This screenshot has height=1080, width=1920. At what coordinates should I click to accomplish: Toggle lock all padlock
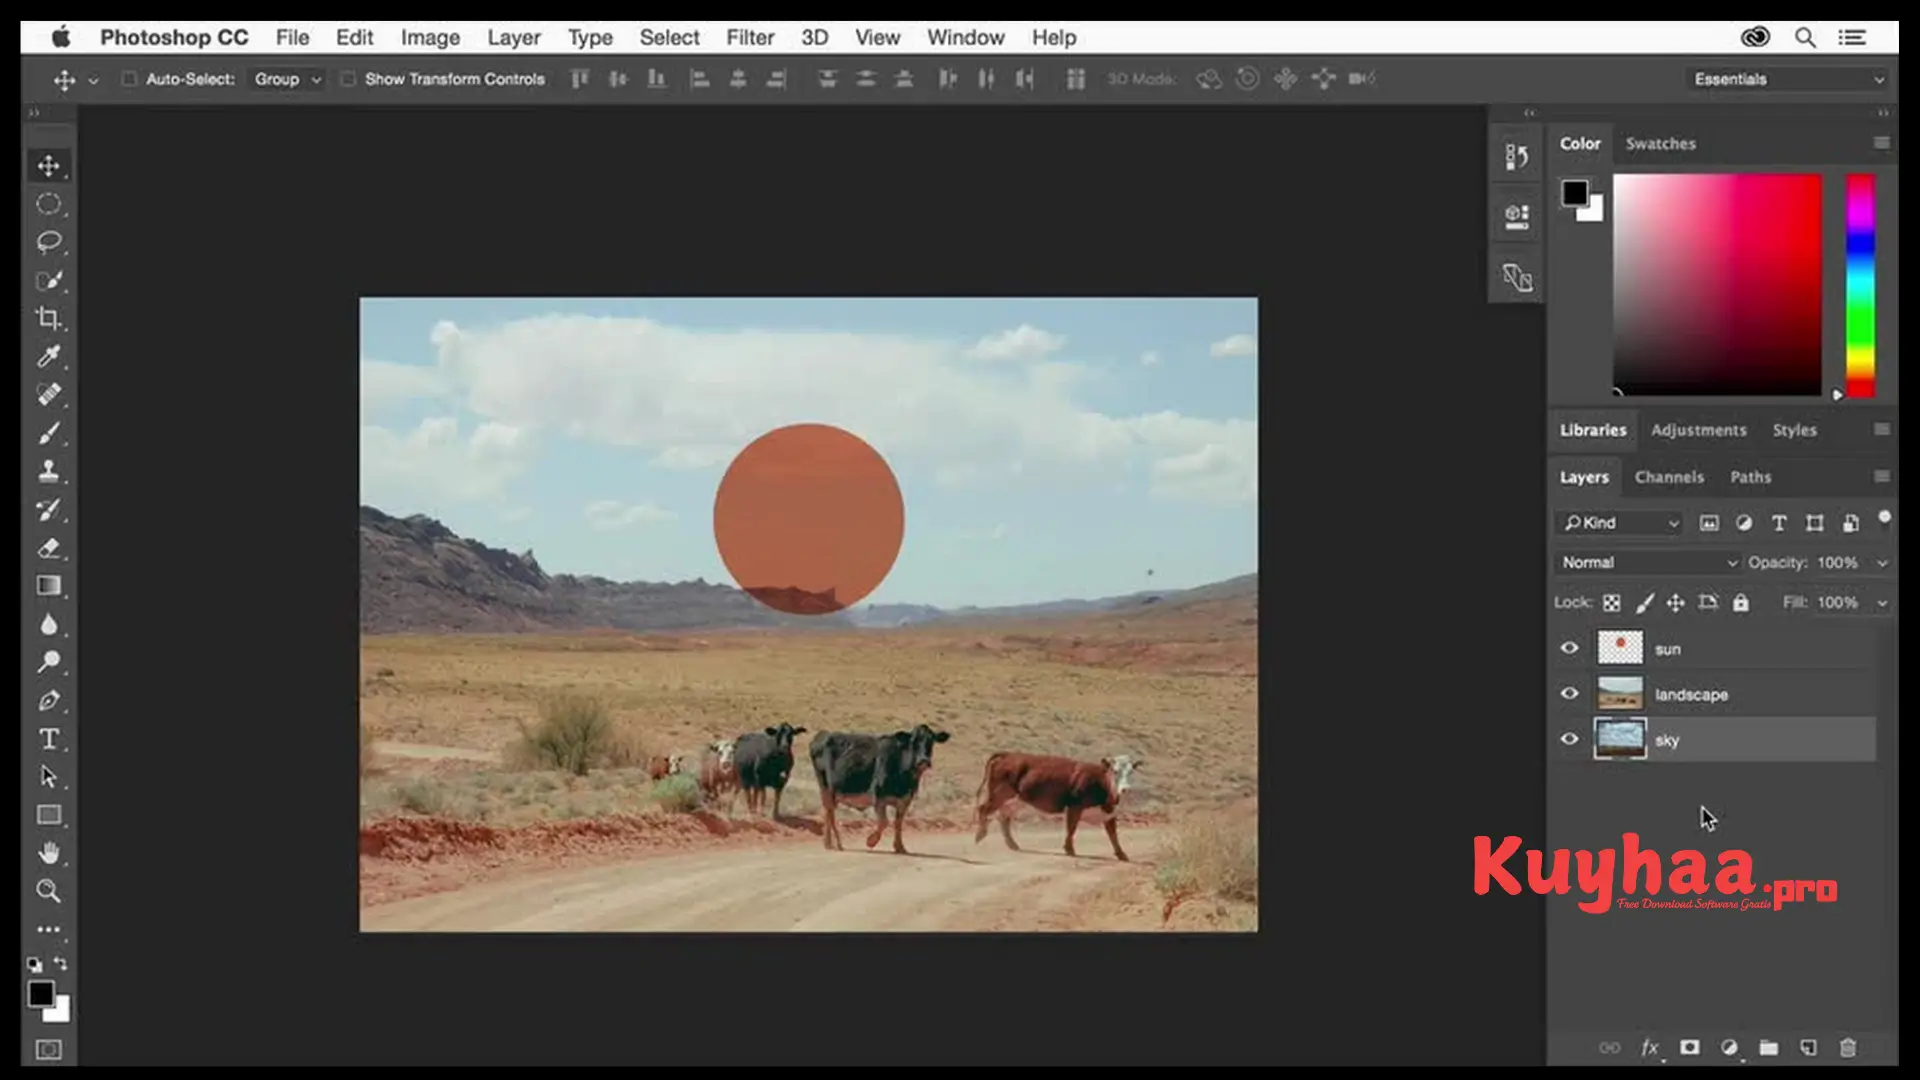coord(1741,602)
